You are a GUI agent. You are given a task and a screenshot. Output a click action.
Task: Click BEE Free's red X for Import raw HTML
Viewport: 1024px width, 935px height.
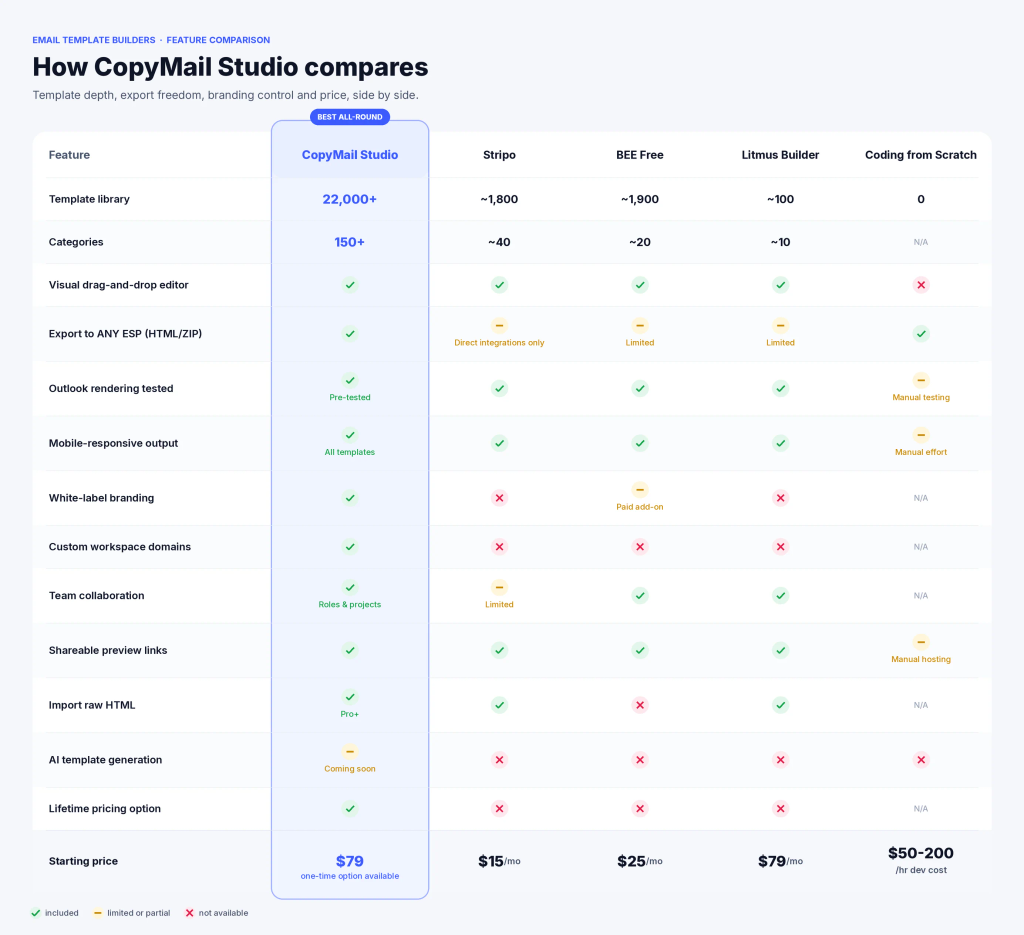point(640,705)
